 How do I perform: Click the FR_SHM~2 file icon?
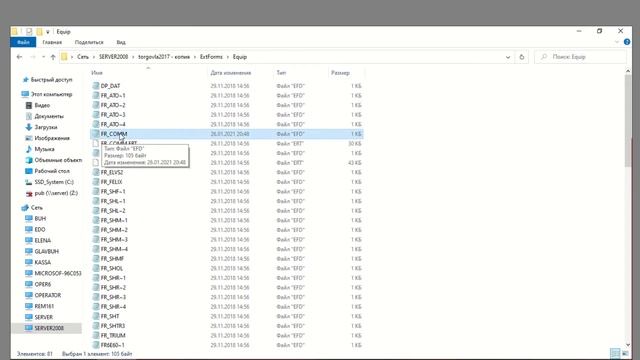(96, 230)
